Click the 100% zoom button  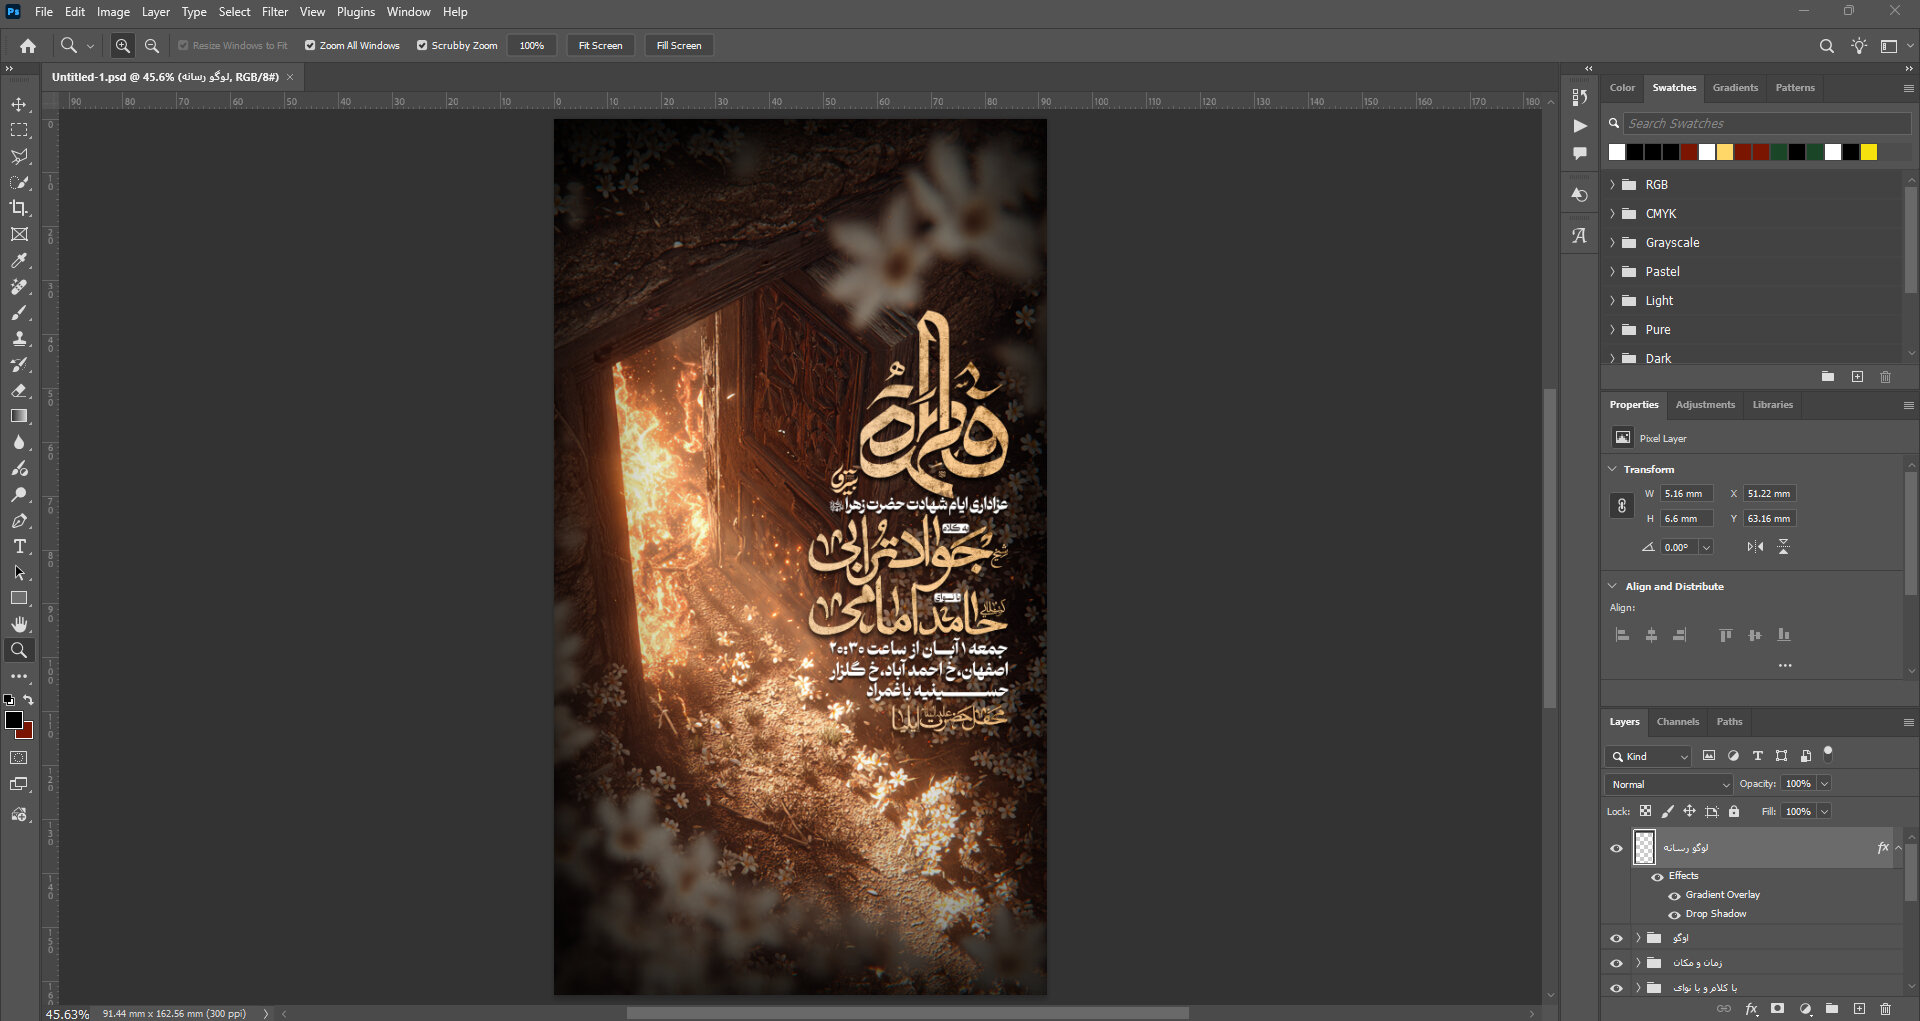532,45
